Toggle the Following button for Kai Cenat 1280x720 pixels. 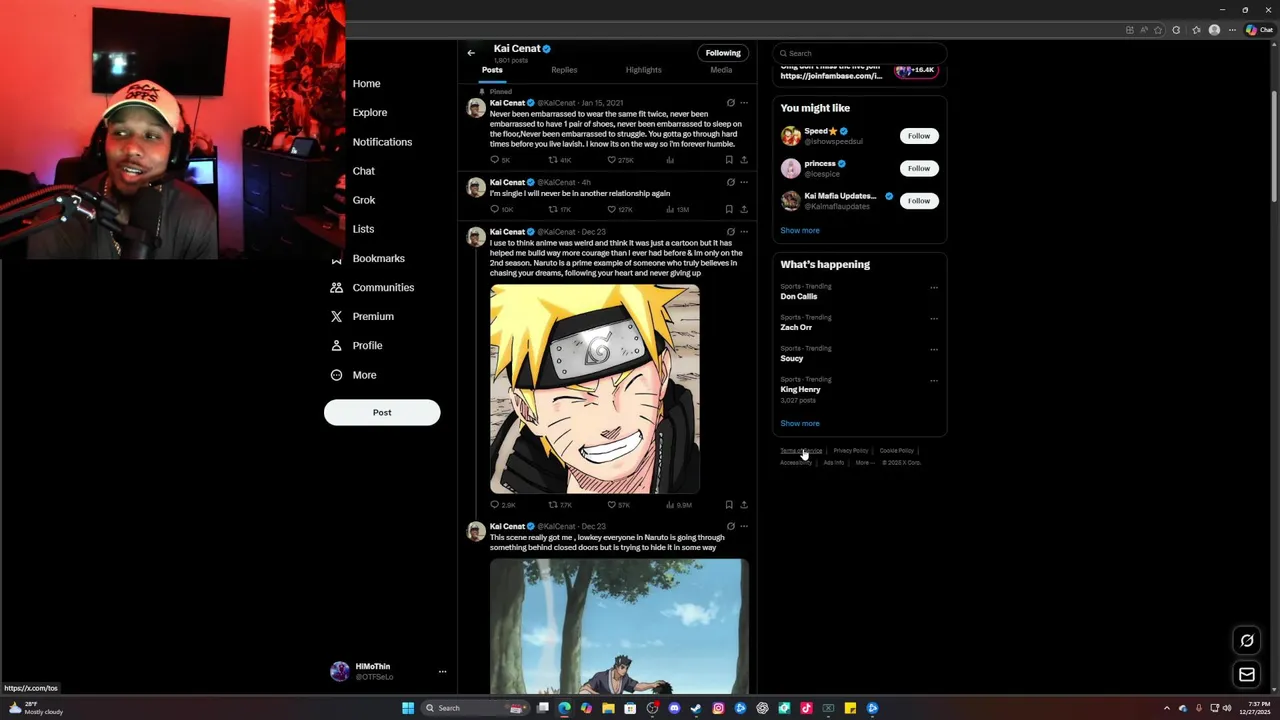pyautogui.click(x=723, y=53)
